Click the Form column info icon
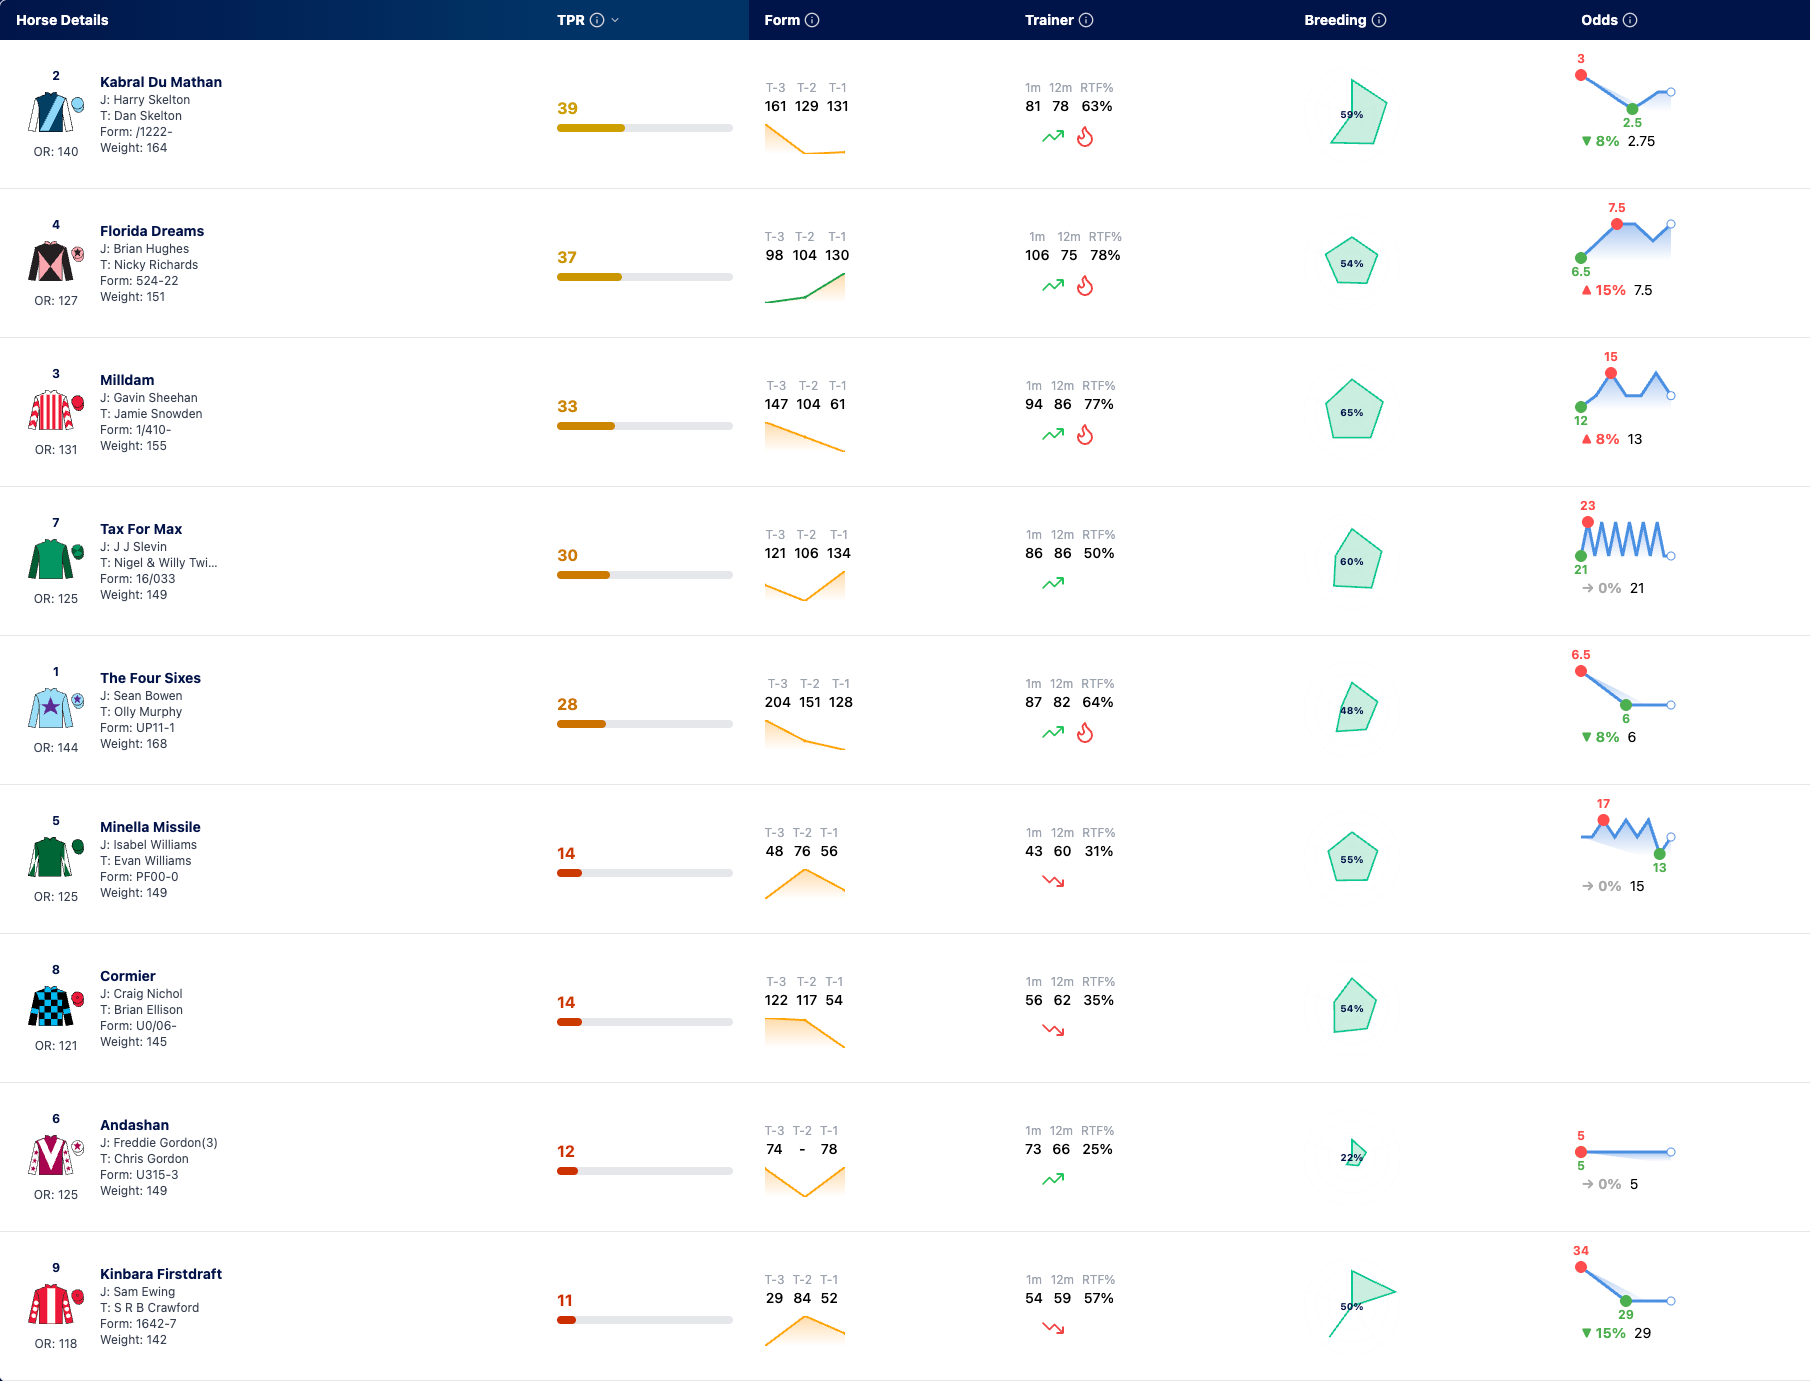The width and height of the screenshot is (1810, 1381). click(x=812, y=20)
